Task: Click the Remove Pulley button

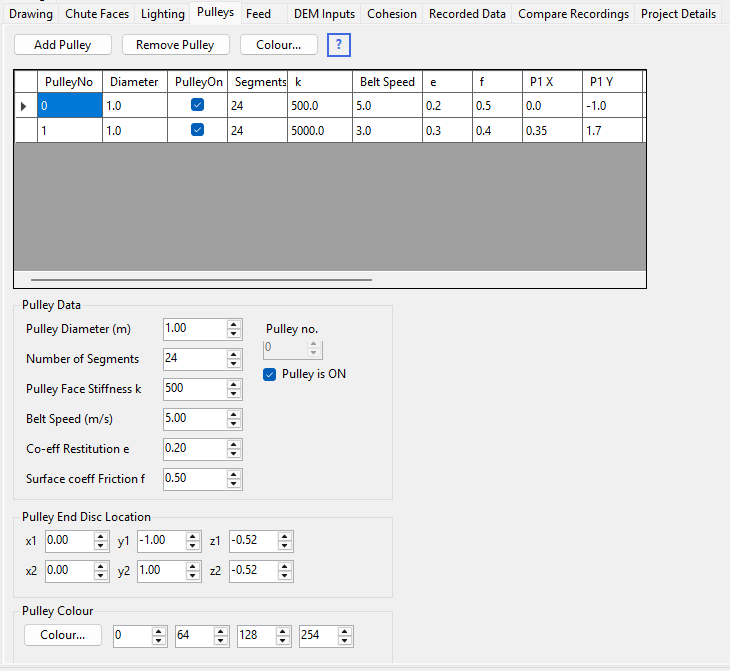Action: (x=176, y=45)
